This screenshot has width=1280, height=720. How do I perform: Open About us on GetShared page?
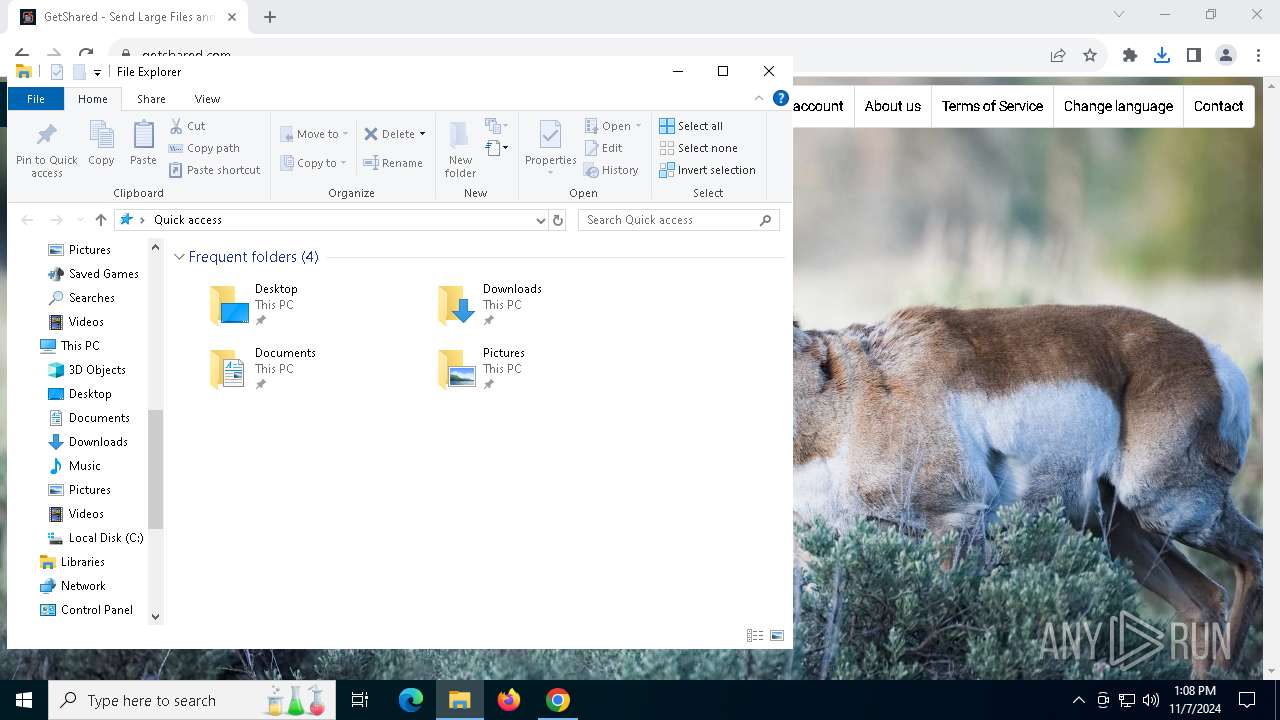point(892,106)
